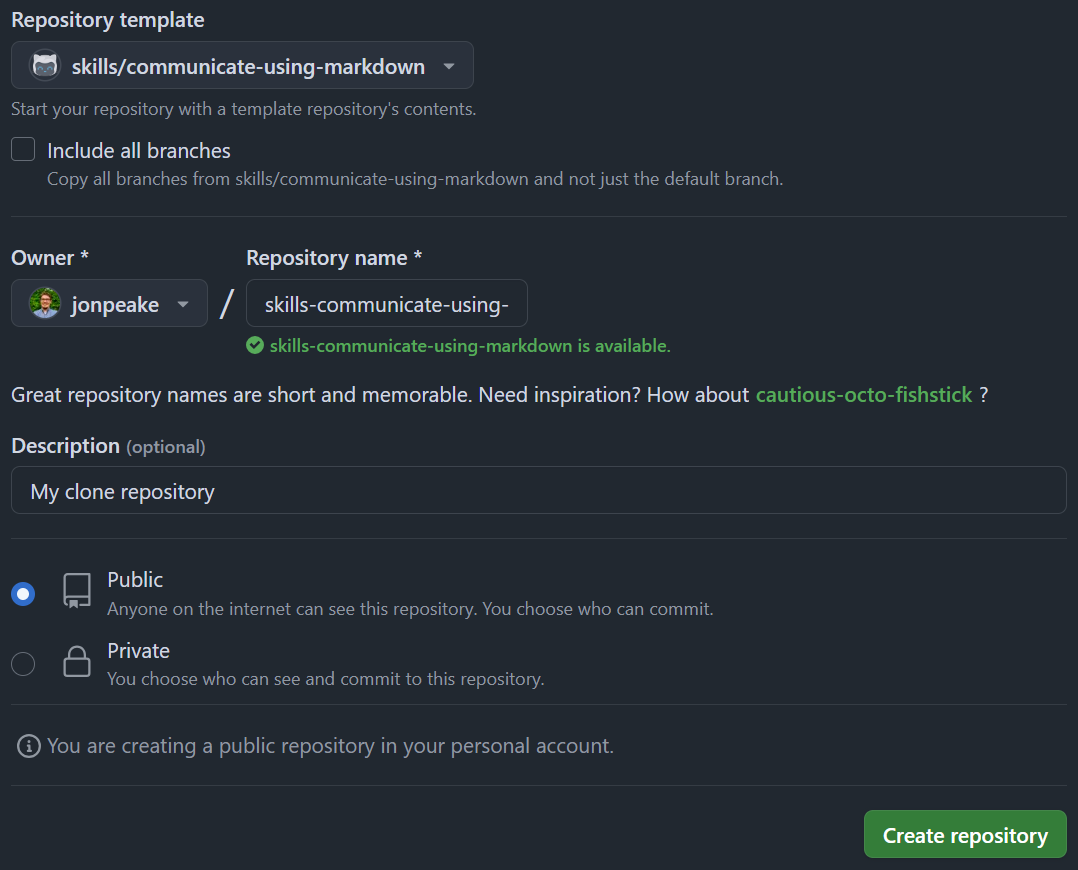Click 'Start your repository with a template' hint
This screenshot has width=1078, height=870.
click(243, 109)
